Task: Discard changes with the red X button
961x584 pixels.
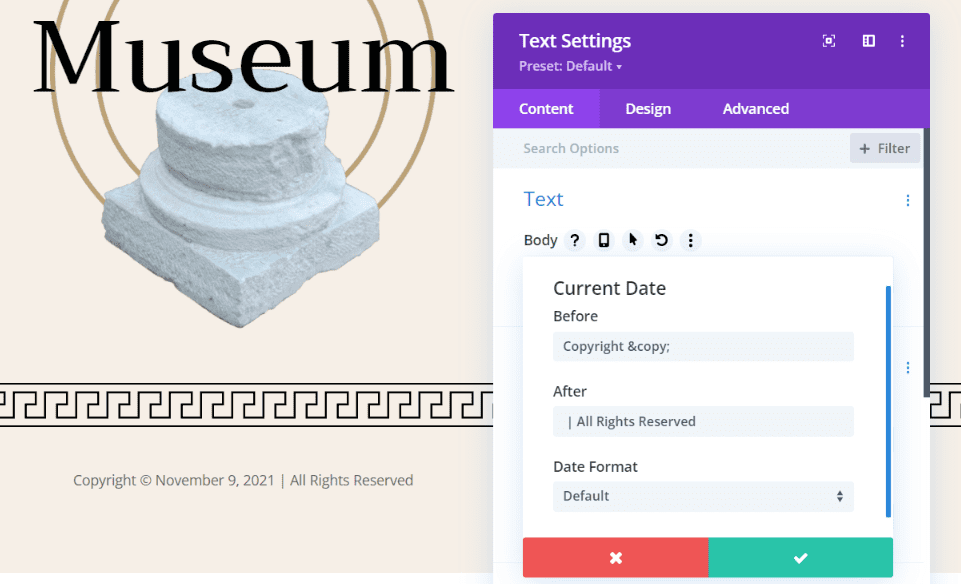Action: [x=615, y=557]
